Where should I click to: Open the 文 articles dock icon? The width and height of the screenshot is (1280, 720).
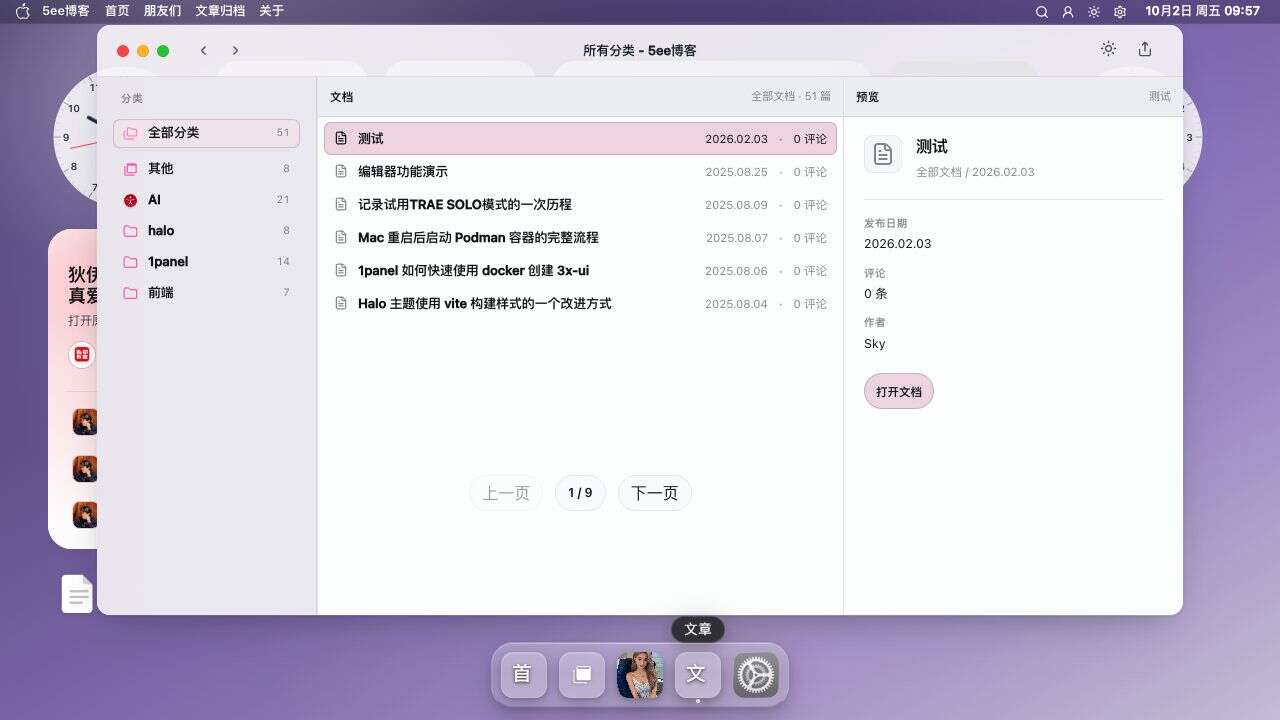point(698,675)
